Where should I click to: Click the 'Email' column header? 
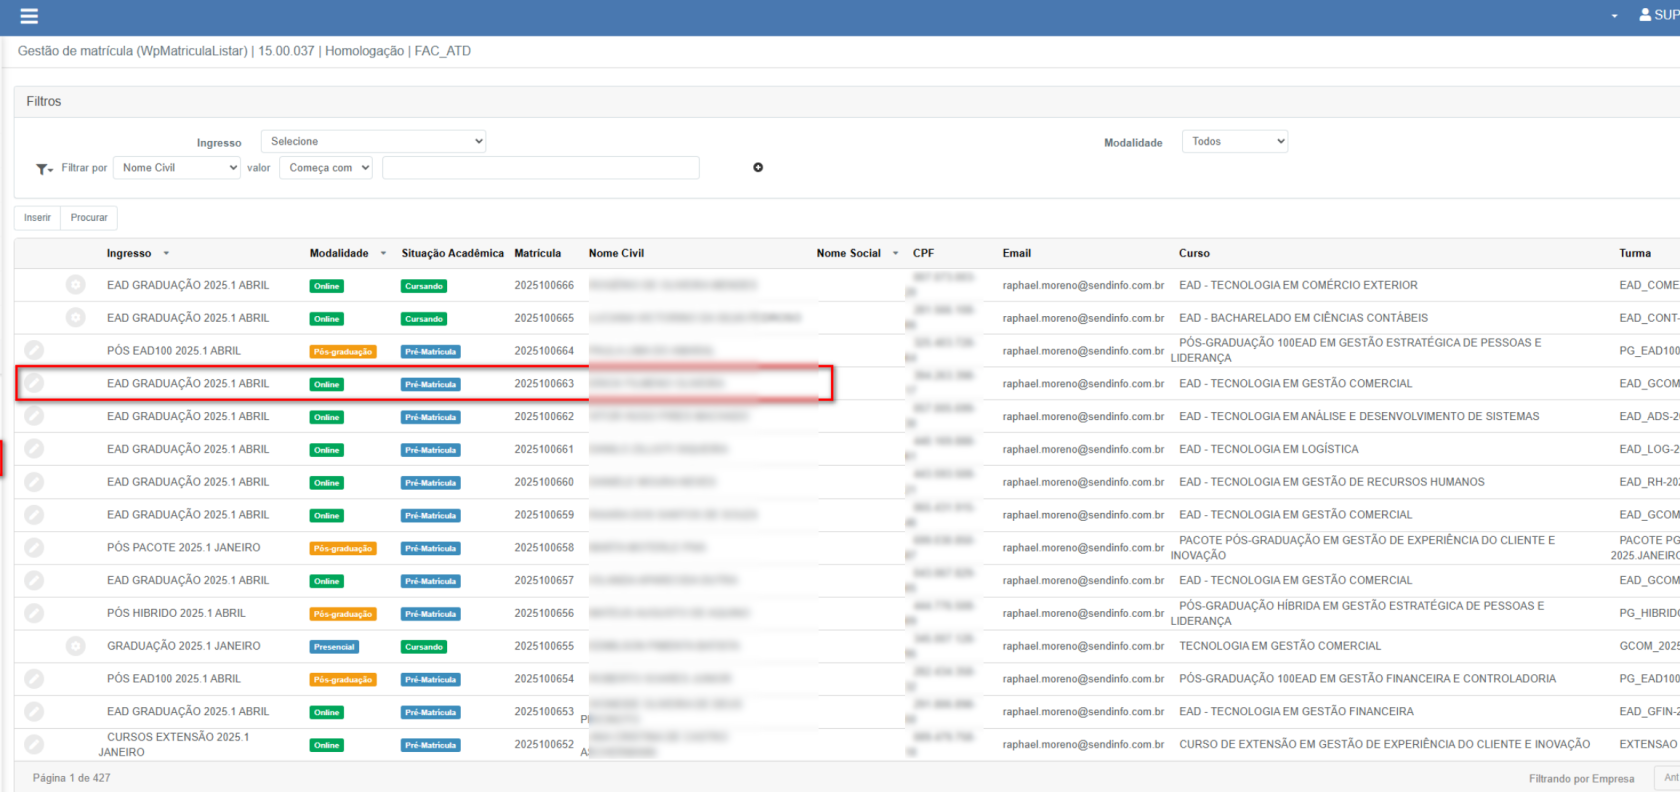1016,254
